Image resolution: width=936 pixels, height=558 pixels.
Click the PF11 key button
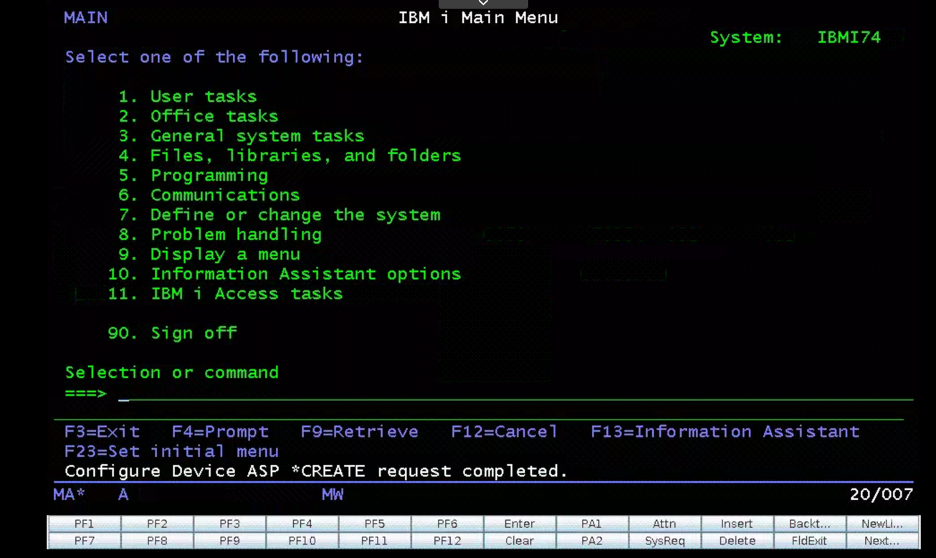pos(374,541)
